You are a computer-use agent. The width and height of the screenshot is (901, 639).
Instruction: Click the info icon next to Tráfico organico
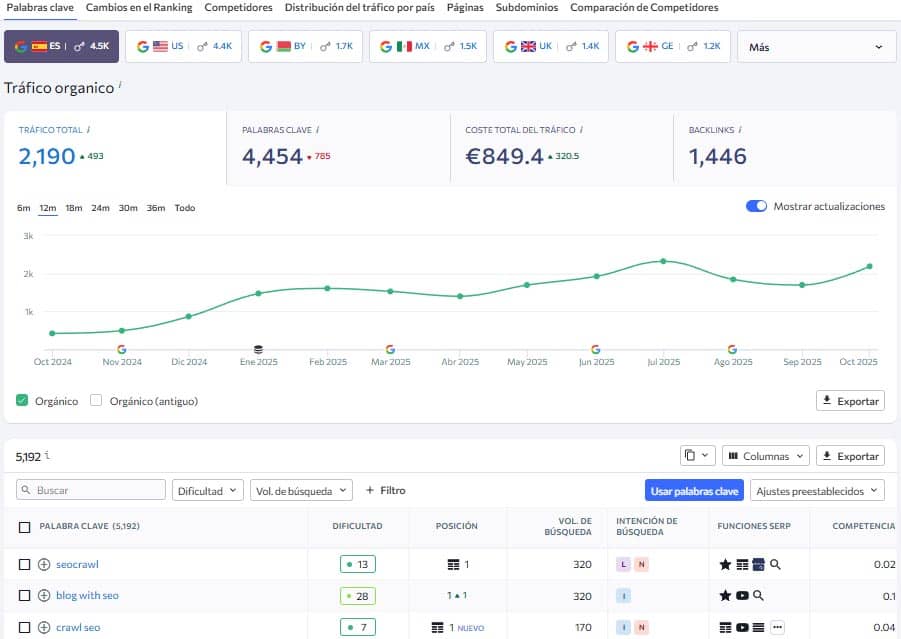tap(121, 85)
